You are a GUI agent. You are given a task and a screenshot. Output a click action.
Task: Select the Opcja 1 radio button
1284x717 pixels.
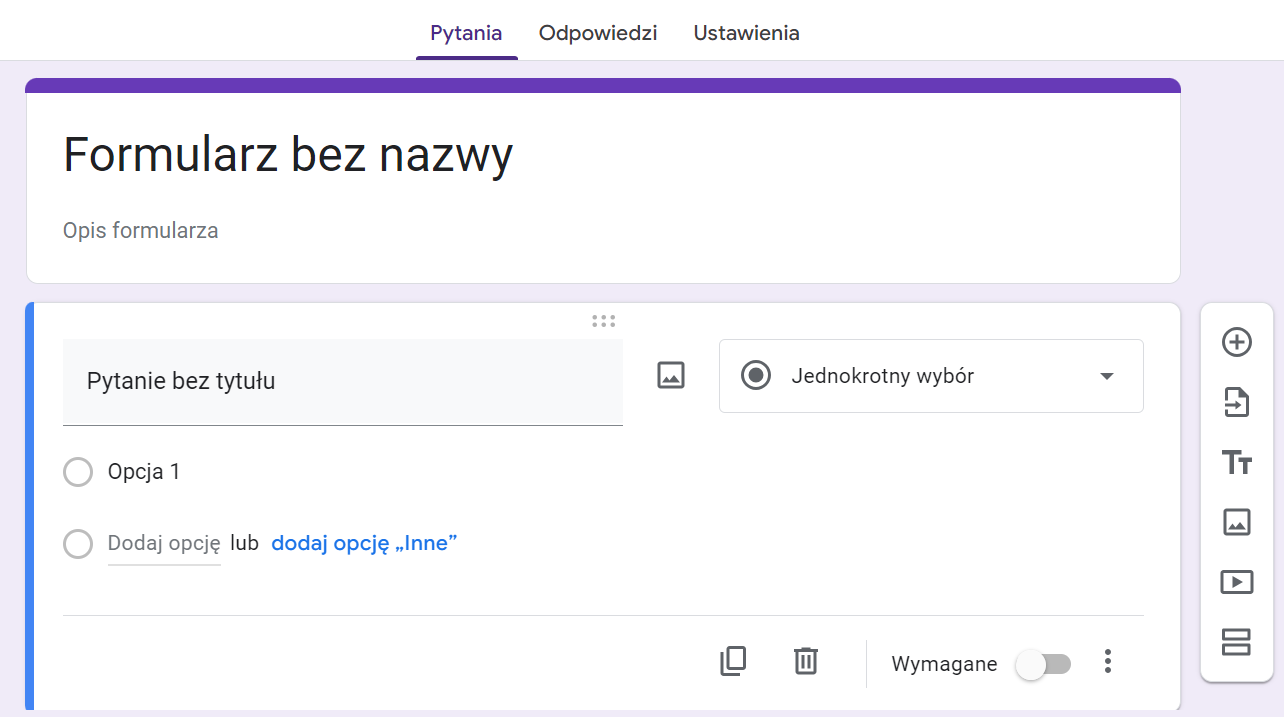(78, 472)
